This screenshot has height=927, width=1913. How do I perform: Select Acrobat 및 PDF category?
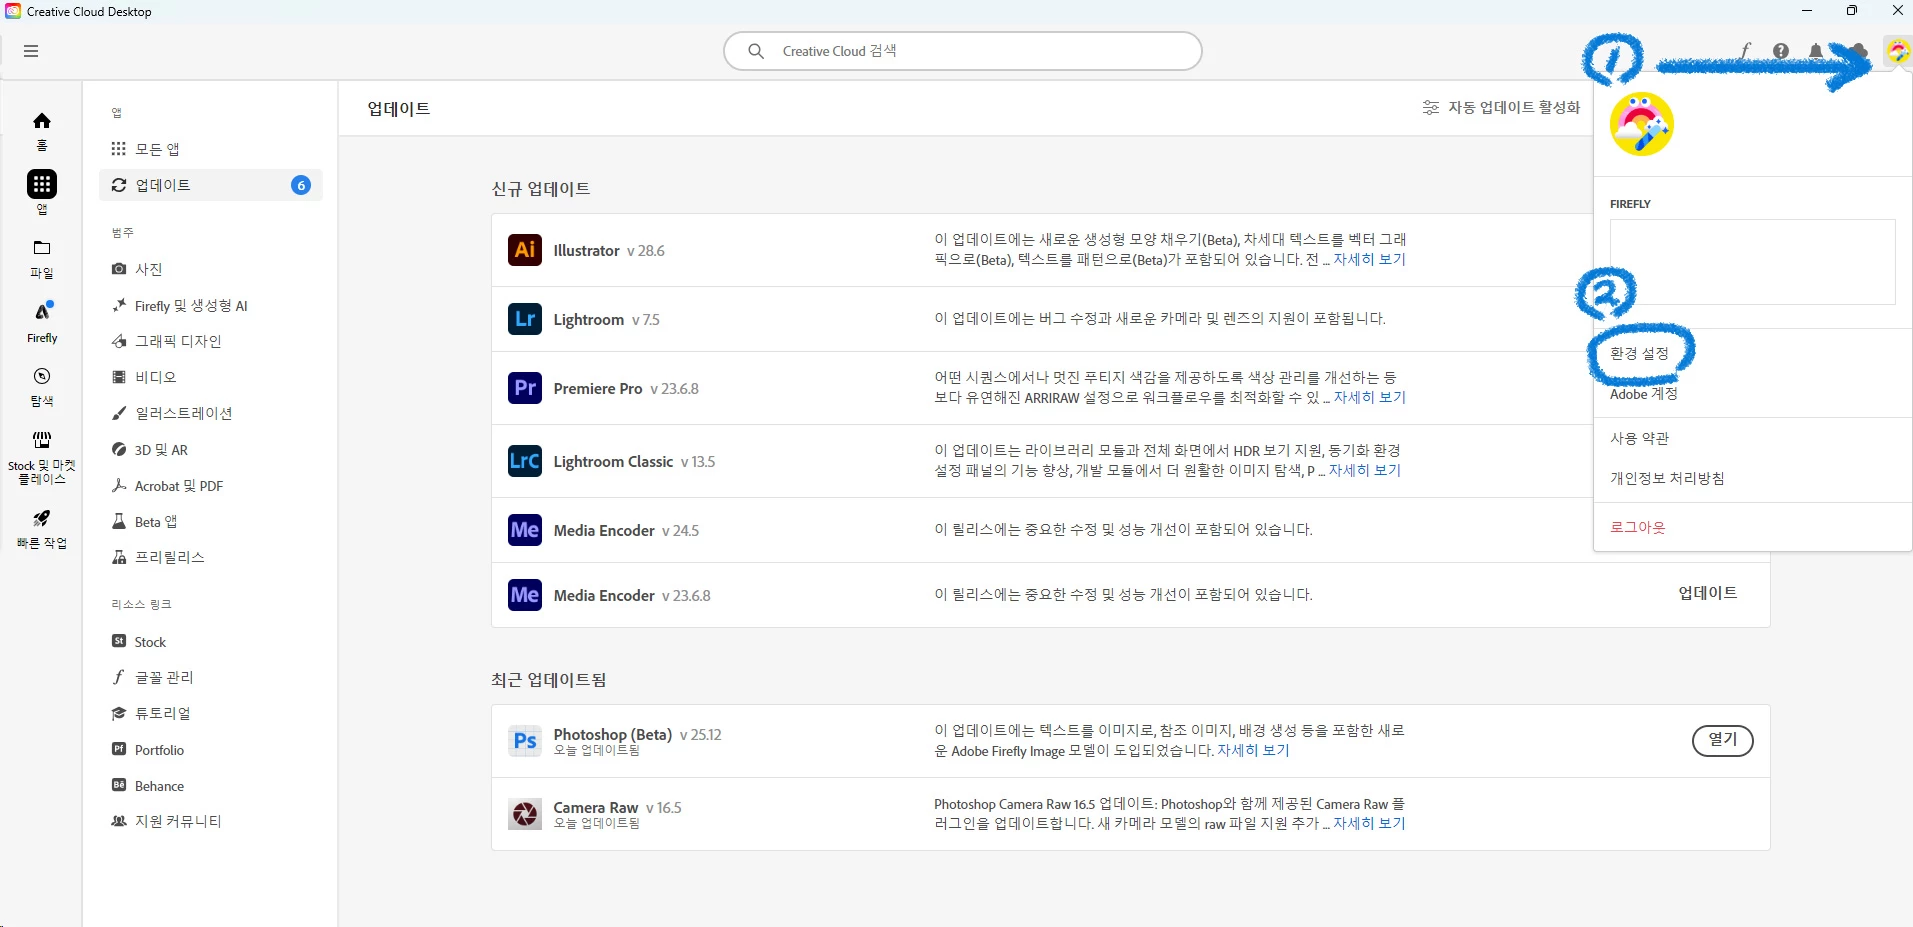pos(211,485)
